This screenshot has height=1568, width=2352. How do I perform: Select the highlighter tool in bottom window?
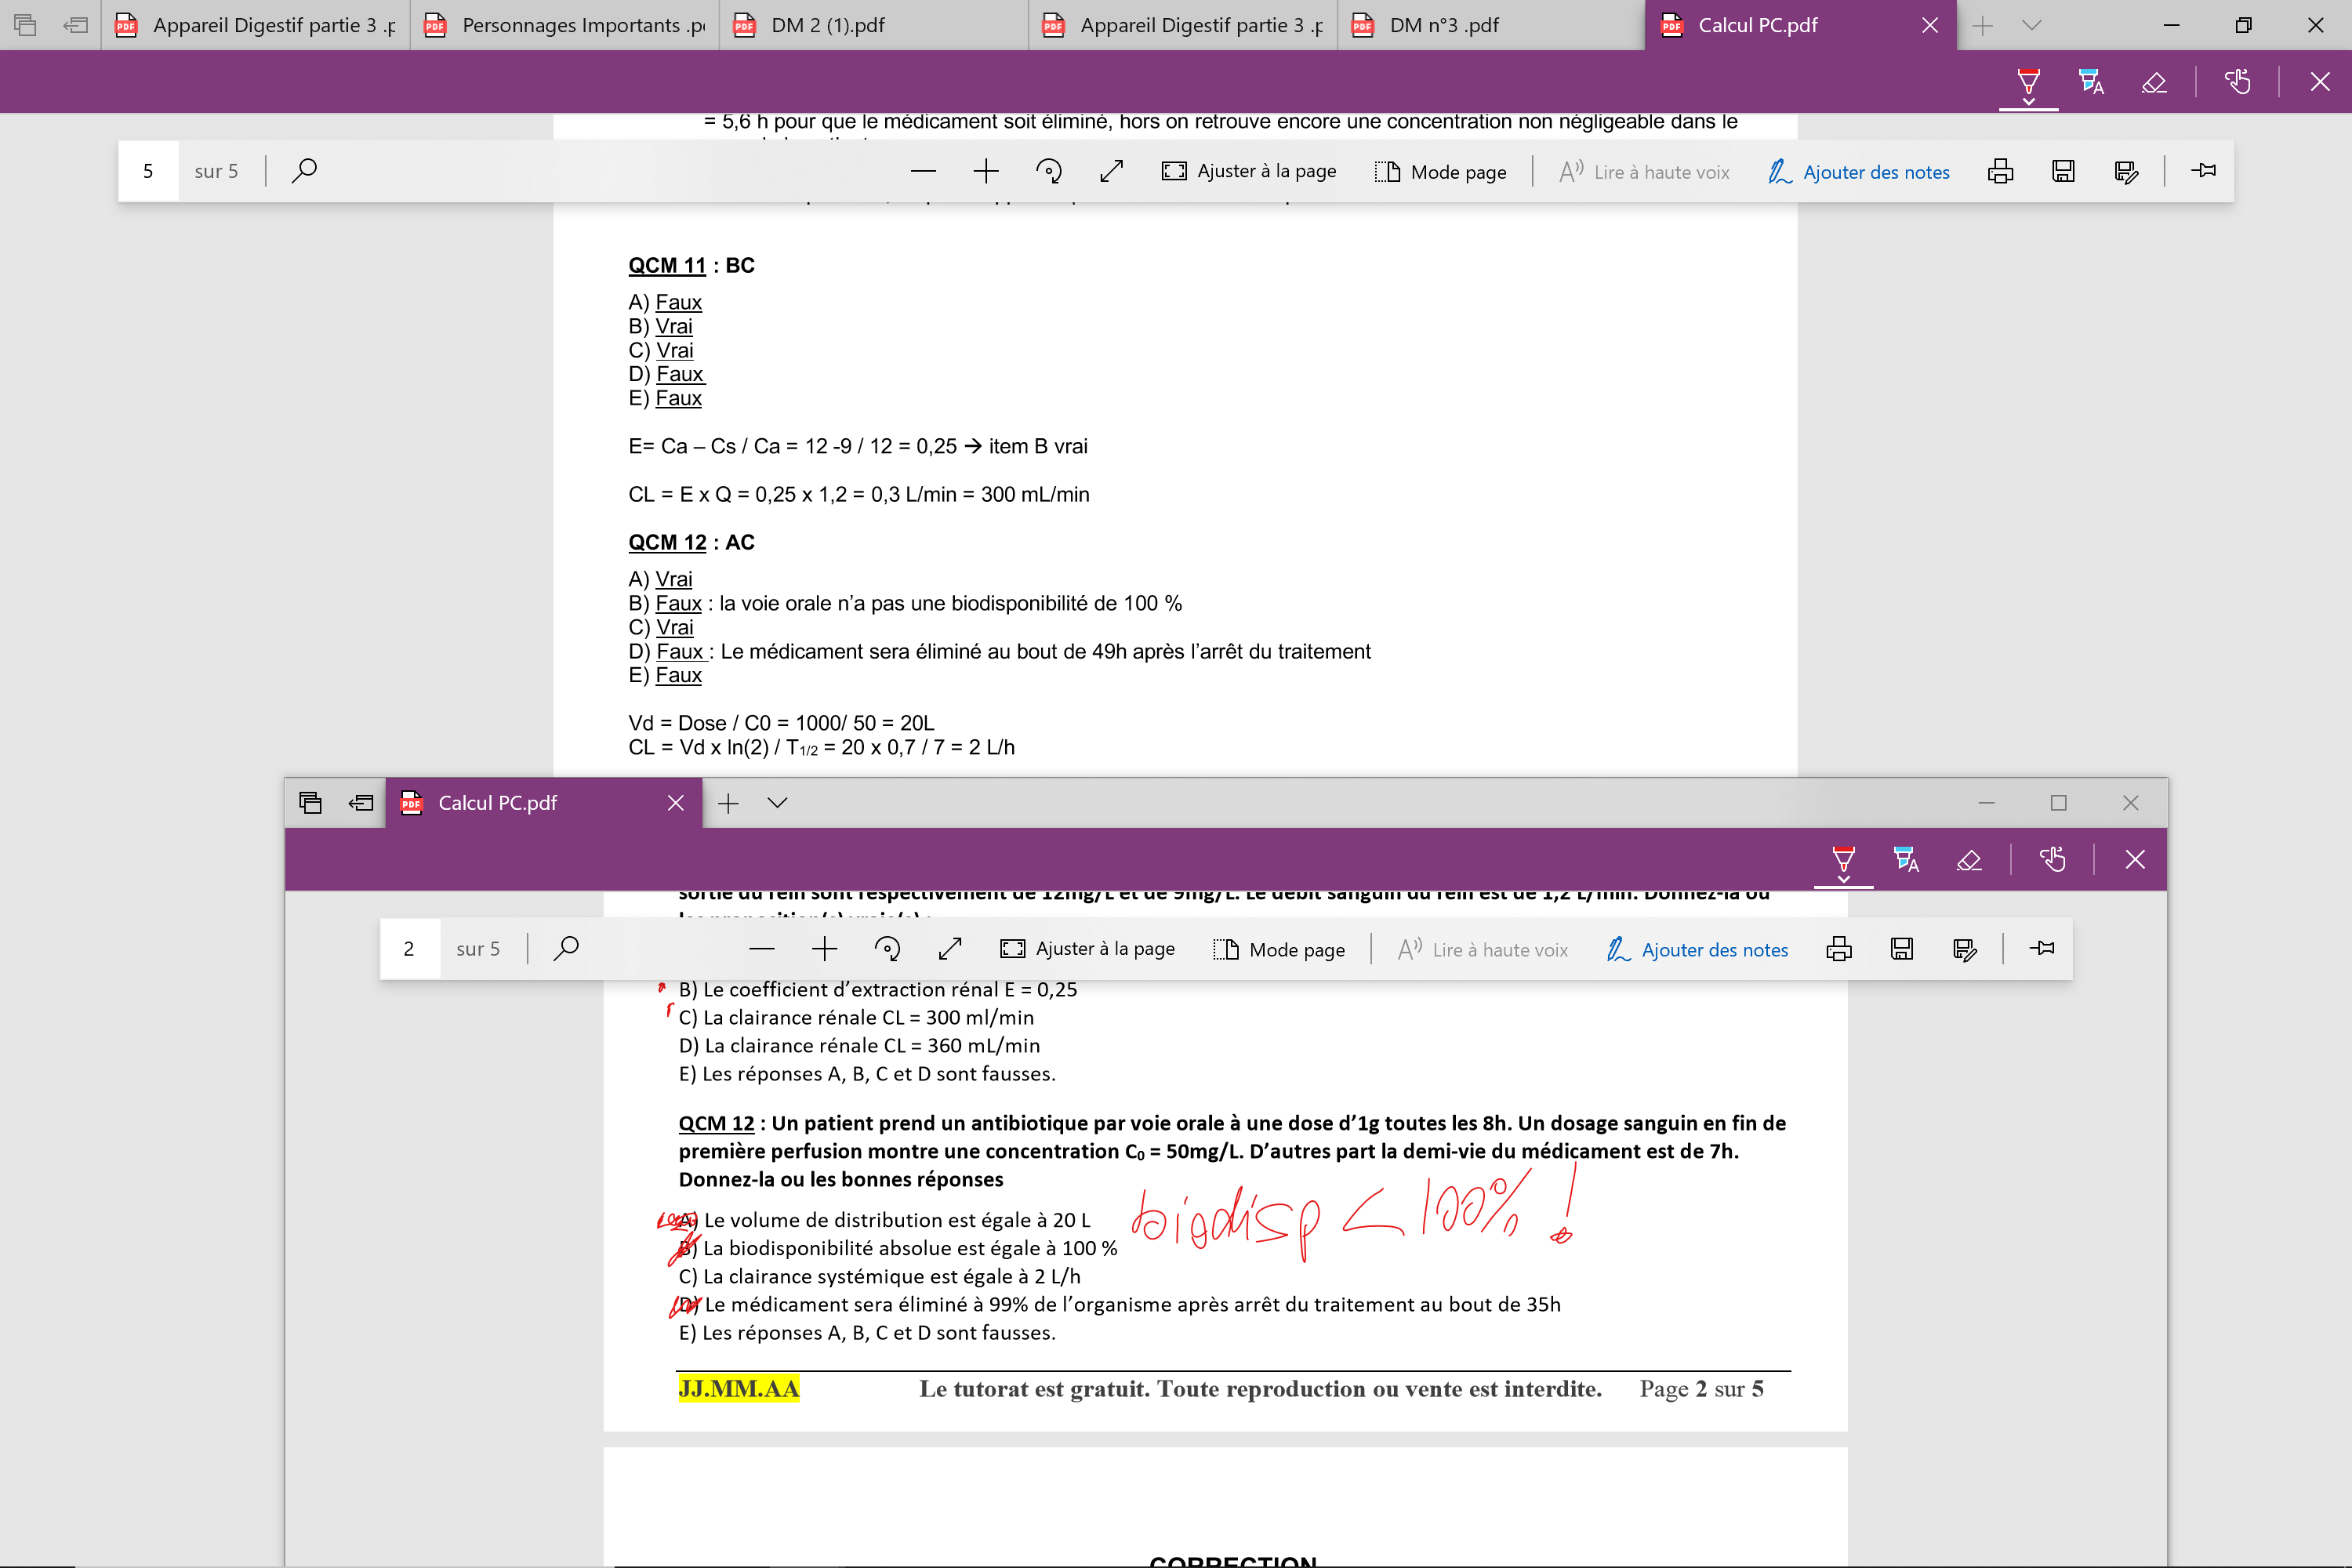coord(1906,860)
